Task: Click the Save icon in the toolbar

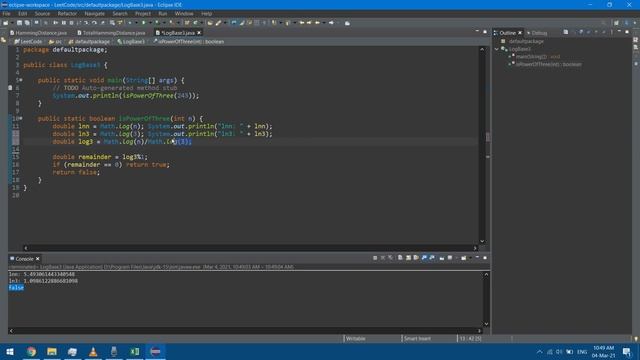Action: (x=19, y=23)
